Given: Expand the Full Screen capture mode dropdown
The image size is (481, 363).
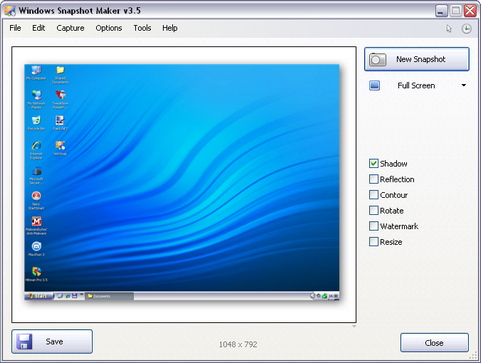Looking at the screenshot, I should (463, 86).
